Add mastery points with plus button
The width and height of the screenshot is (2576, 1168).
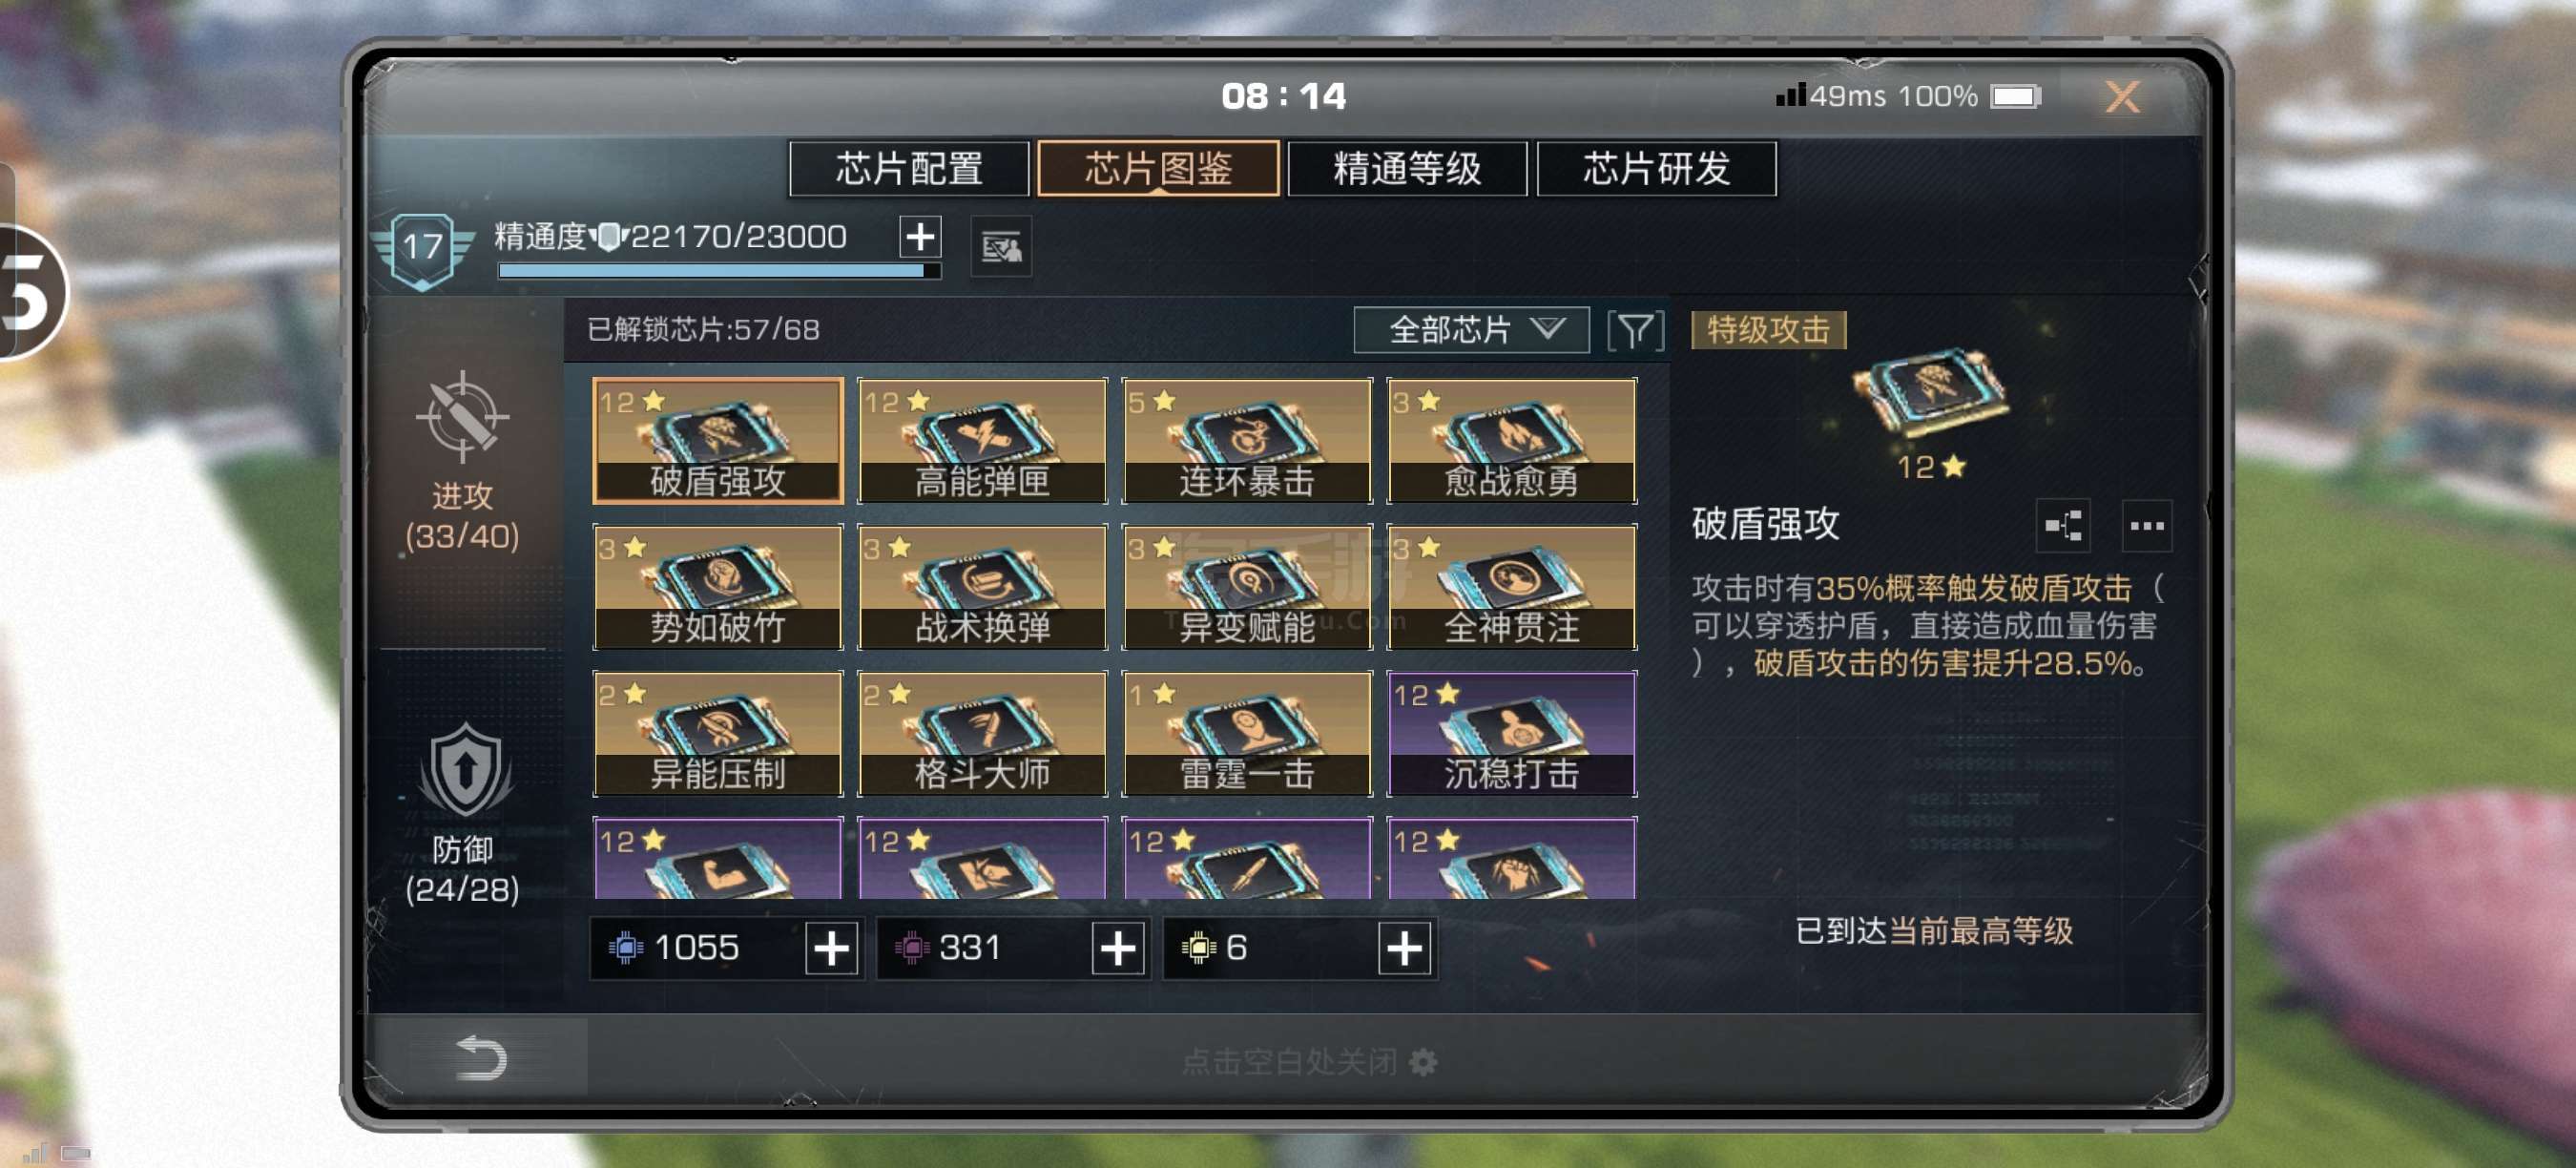click(x=920, y=237)
